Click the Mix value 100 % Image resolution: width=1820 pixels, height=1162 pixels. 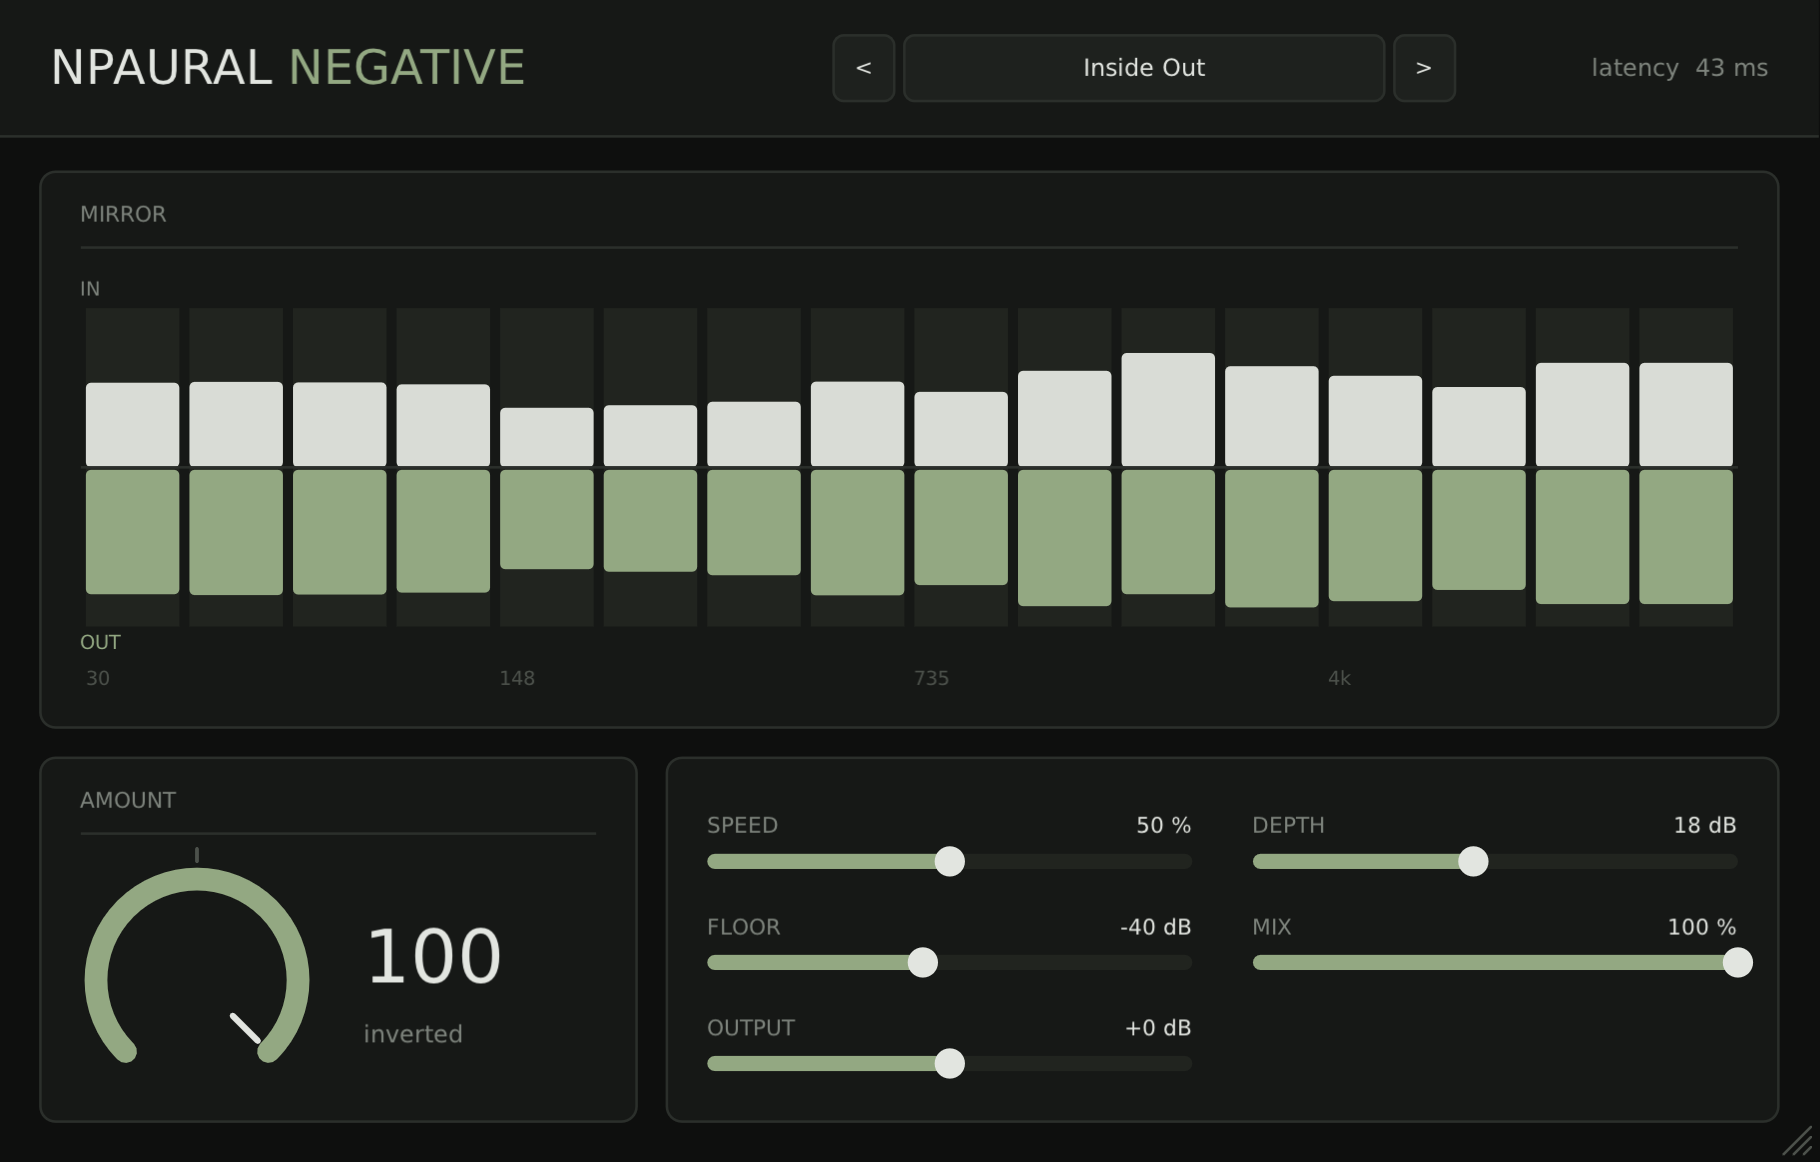point(1701,927)
